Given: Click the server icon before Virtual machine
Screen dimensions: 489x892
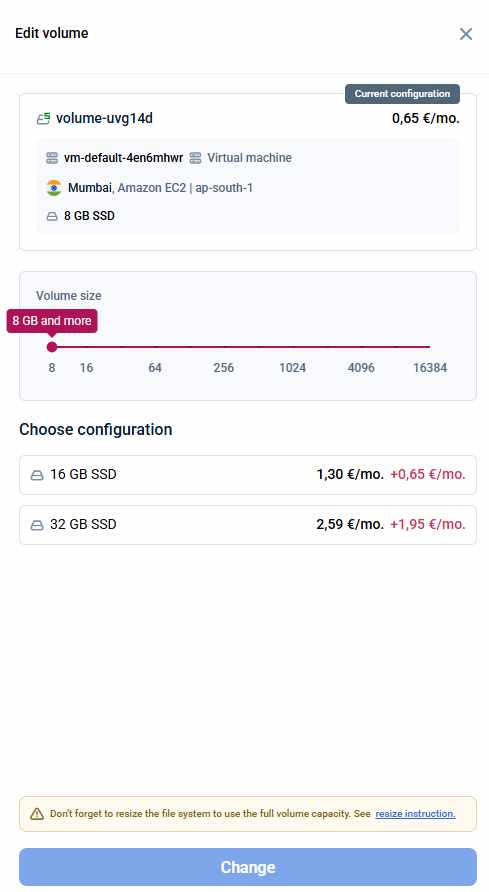Looking at the screenshot, I should [x=195, y=158].
